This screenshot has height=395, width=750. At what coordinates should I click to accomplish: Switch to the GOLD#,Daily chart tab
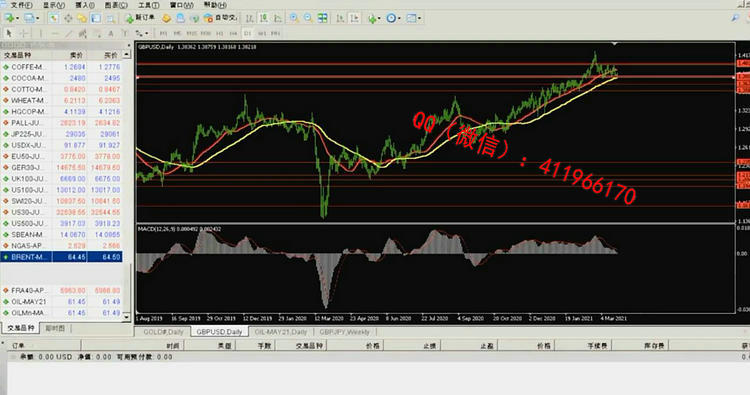[x=163, y=331]
